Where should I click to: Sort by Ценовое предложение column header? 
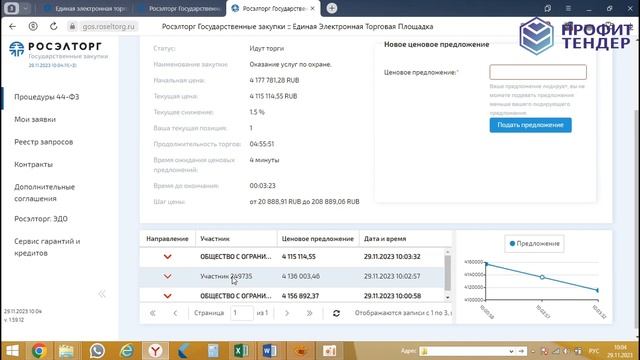318,239
